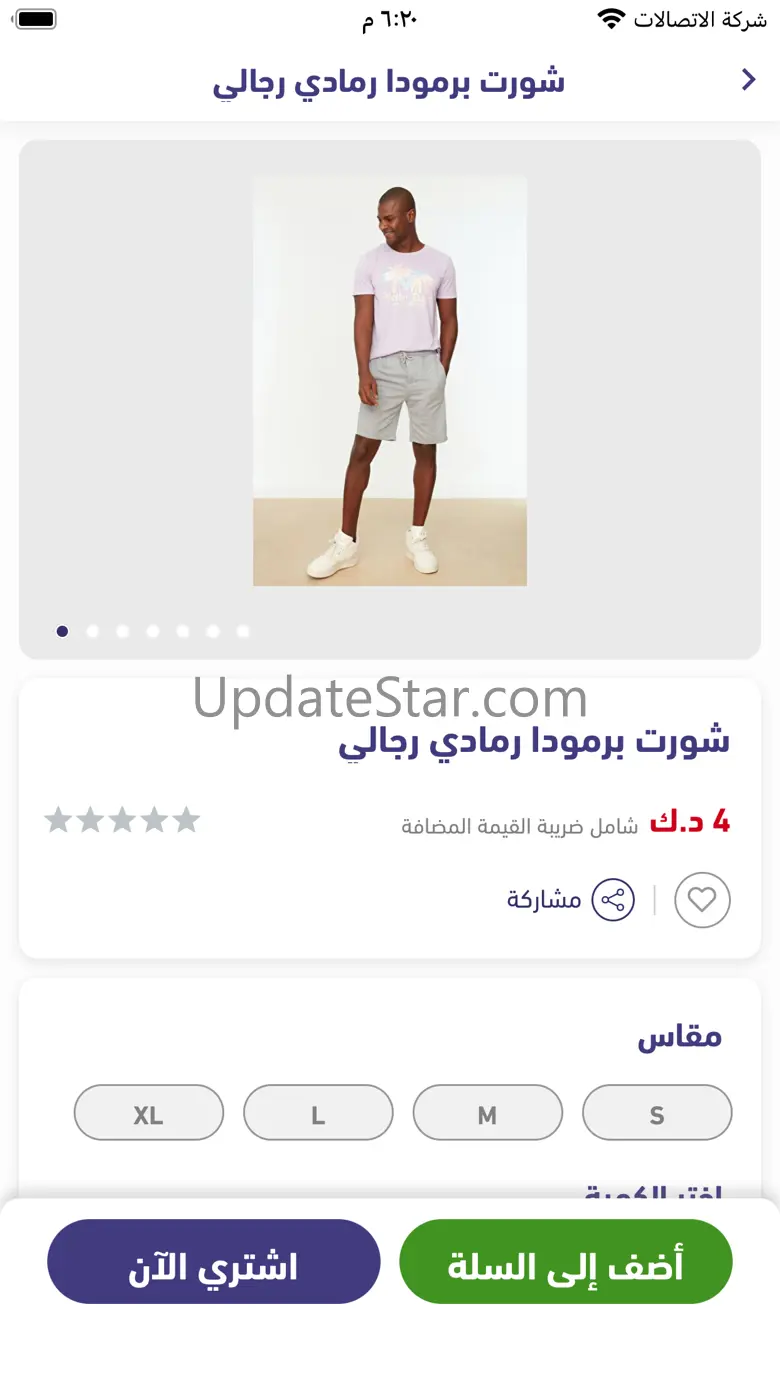
Task: Tap the third rating star
Action: coord(122,820)
